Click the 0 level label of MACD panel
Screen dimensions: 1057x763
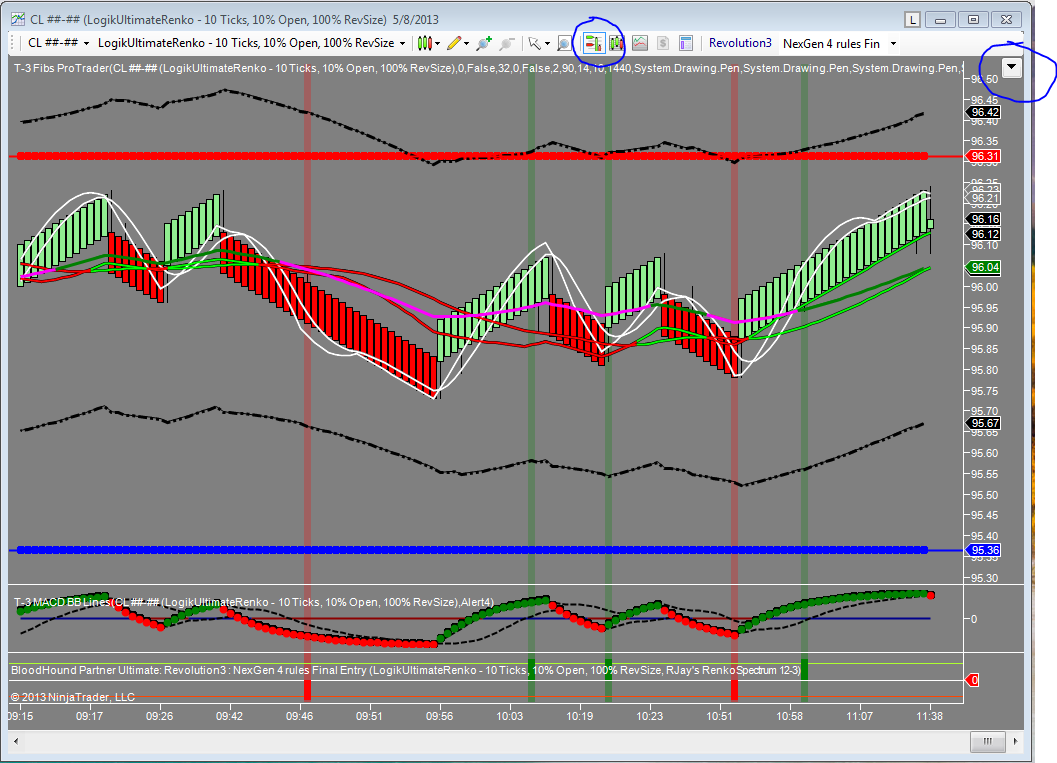(x=973, y=619)
